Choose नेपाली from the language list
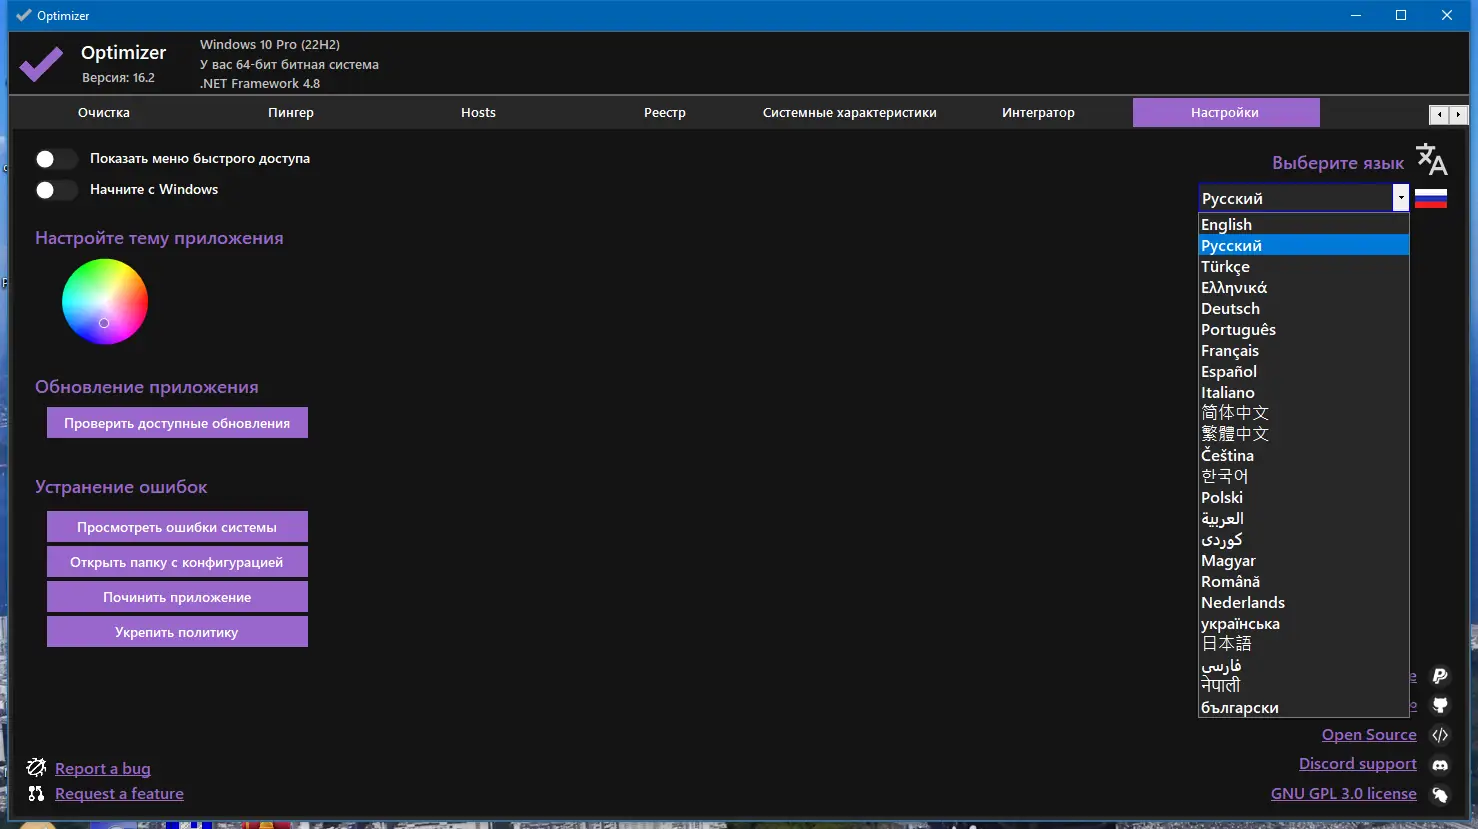1478x829 pixels. point(1304,686)
